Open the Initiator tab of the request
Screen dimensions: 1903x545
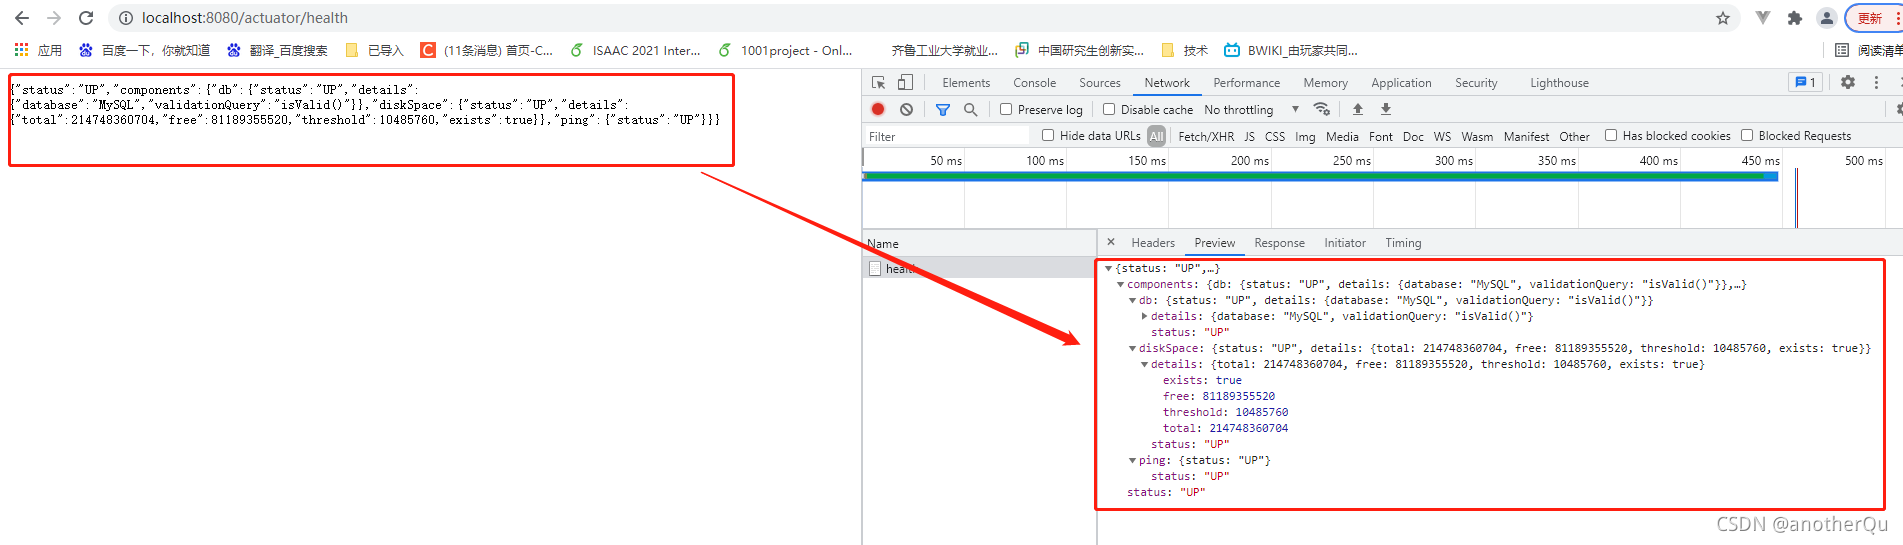tap(1345, 243)
